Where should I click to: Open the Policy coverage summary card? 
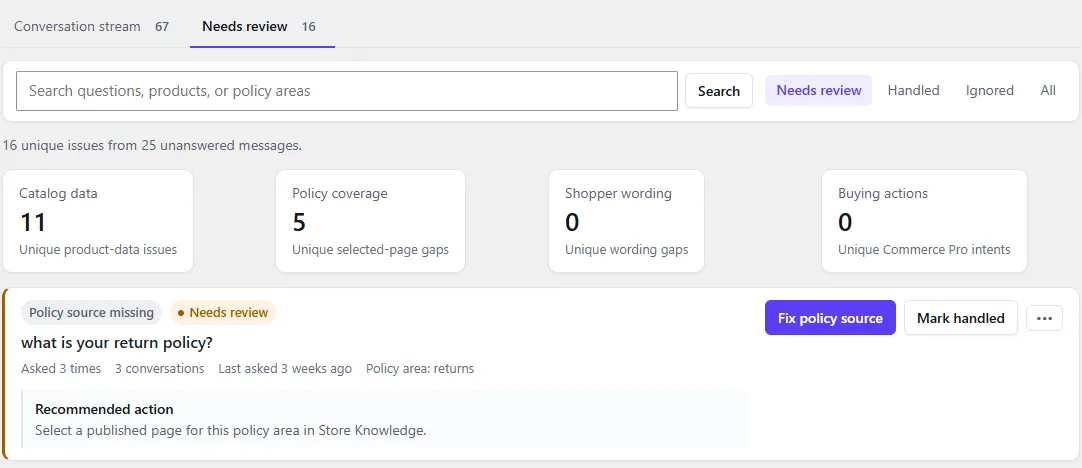[371, 221]
